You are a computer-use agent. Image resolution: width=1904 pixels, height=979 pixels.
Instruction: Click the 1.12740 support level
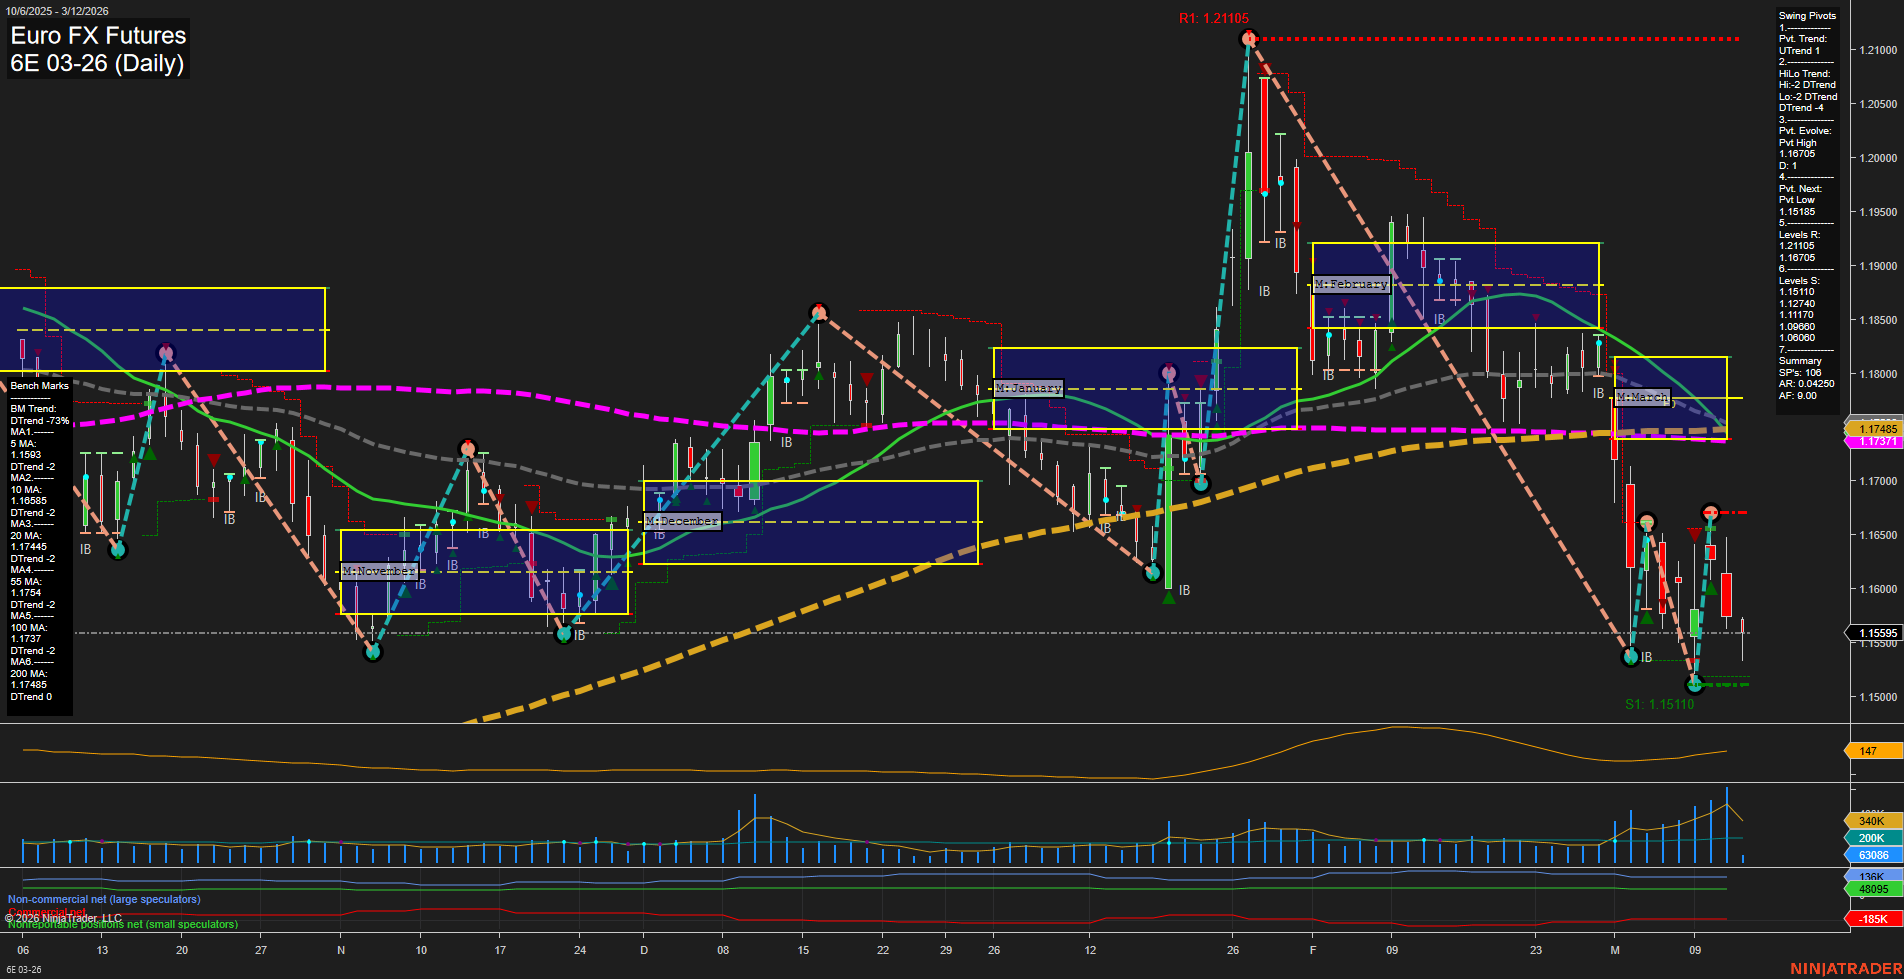[1797, 304]
